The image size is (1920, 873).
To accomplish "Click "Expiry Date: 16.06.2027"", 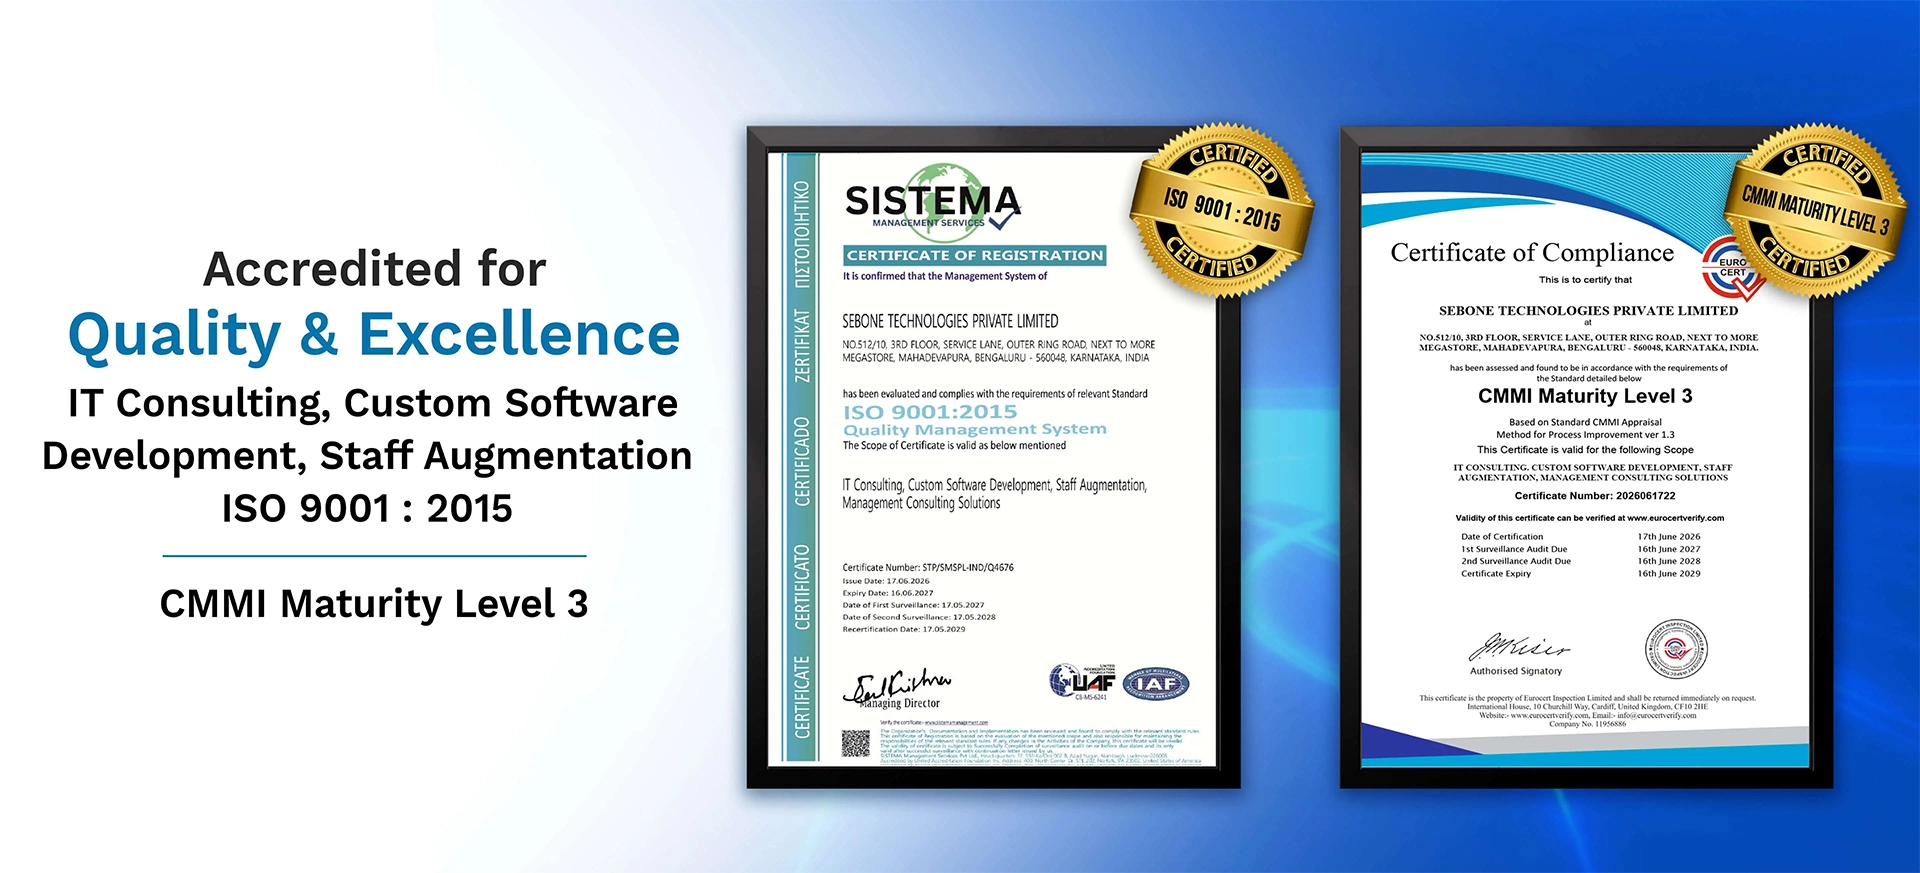I will 888,593.
